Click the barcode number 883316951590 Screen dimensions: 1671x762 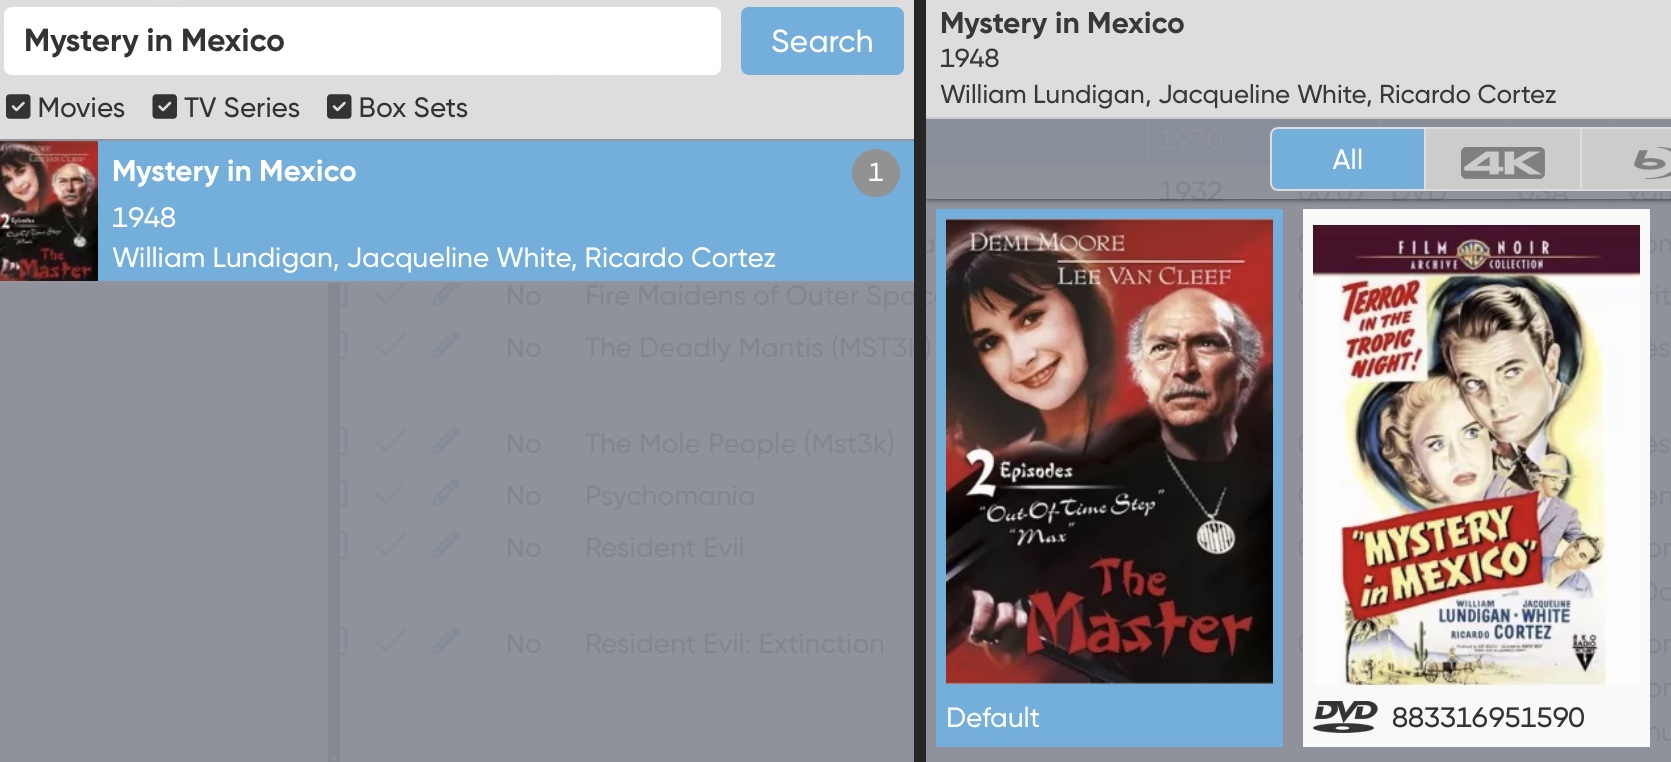(x=1487, y=717)
